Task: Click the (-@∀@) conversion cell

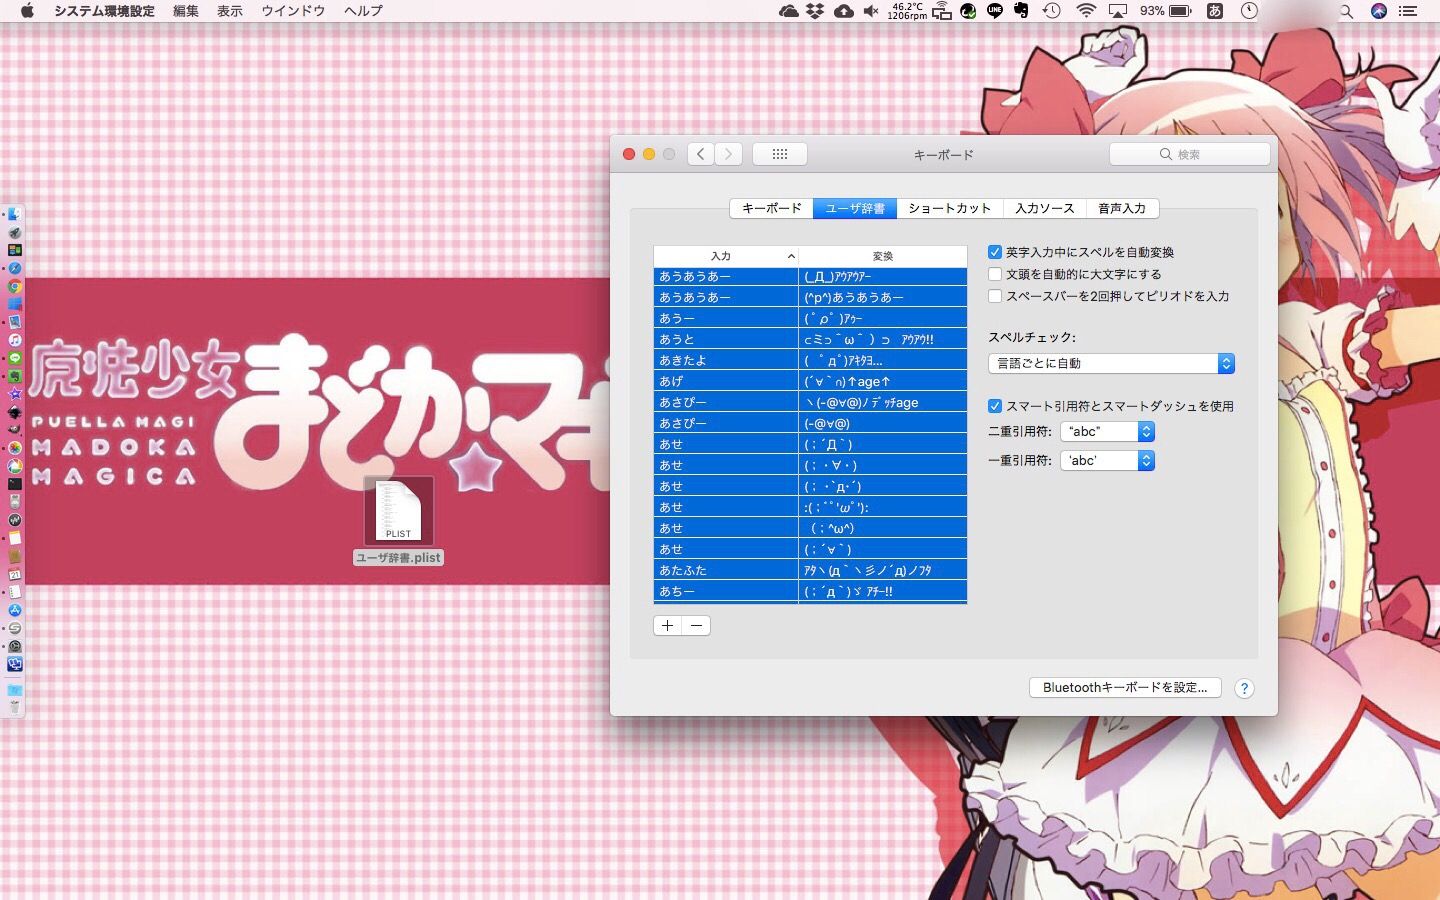Action: [x=883, y=423]
